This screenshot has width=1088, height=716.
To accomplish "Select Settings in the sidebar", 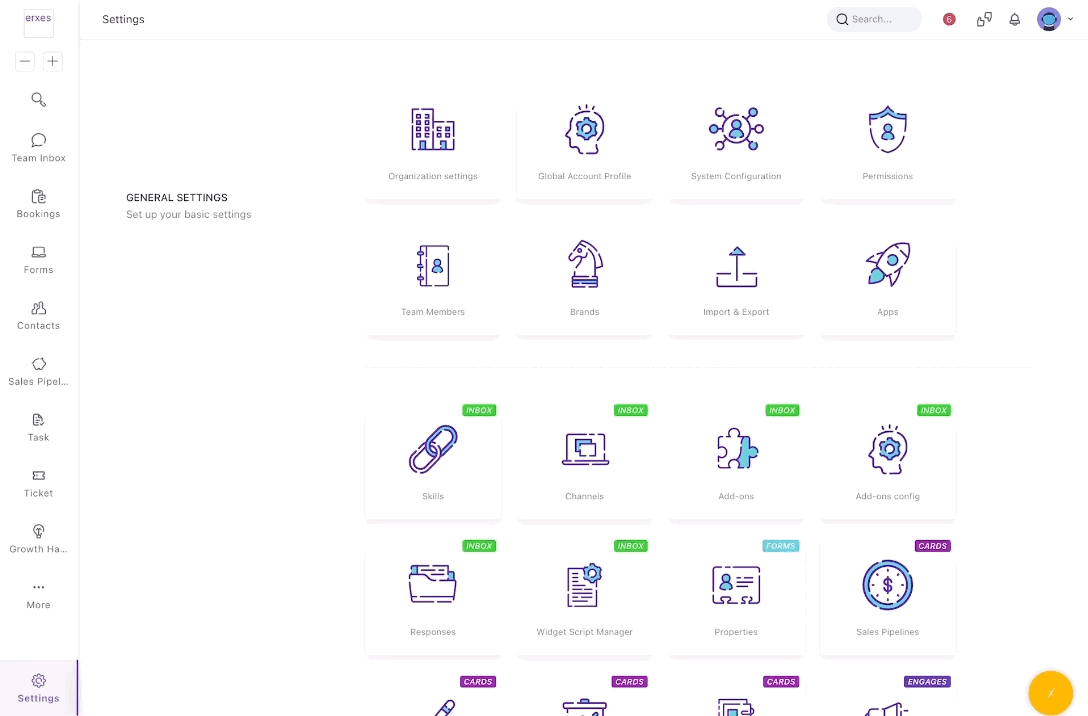I will pyautogui.click(x=39, y=688).
